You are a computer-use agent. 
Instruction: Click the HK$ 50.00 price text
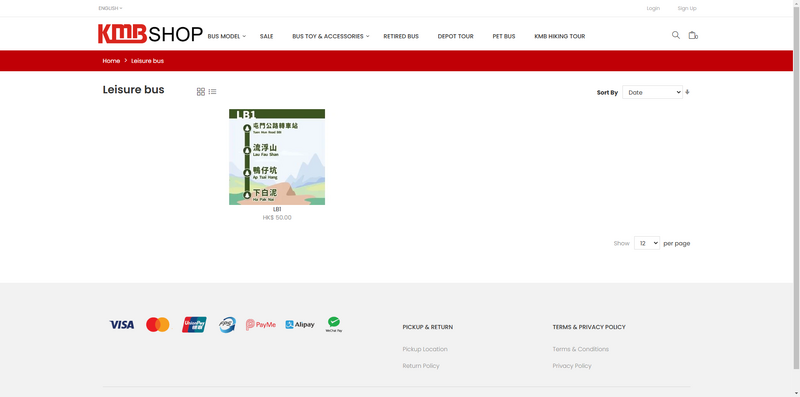tap(277, 217)
